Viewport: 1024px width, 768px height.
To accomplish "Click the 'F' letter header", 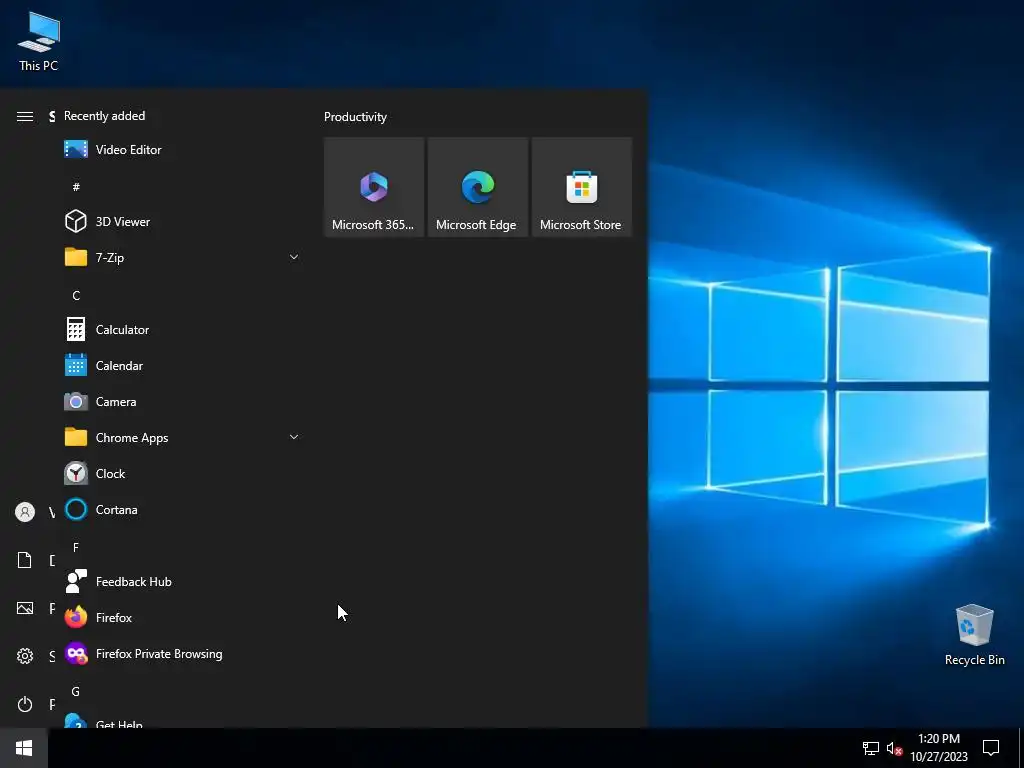I will tap(76, 547).
